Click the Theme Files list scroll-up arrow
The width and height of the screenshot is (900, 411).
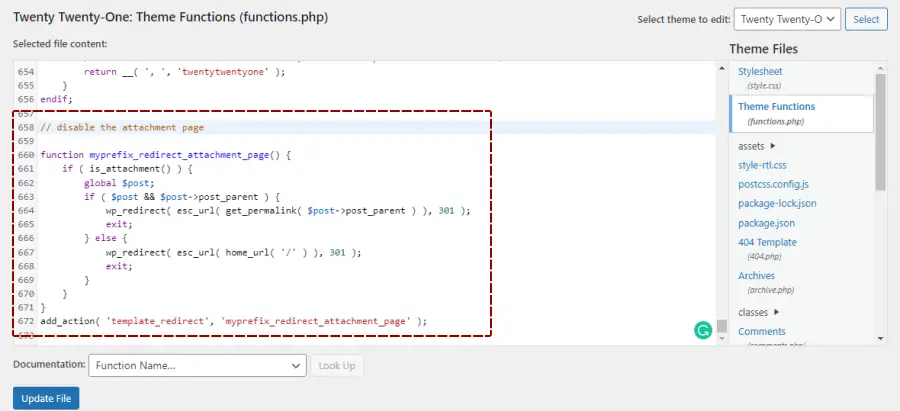coord(880,68)
